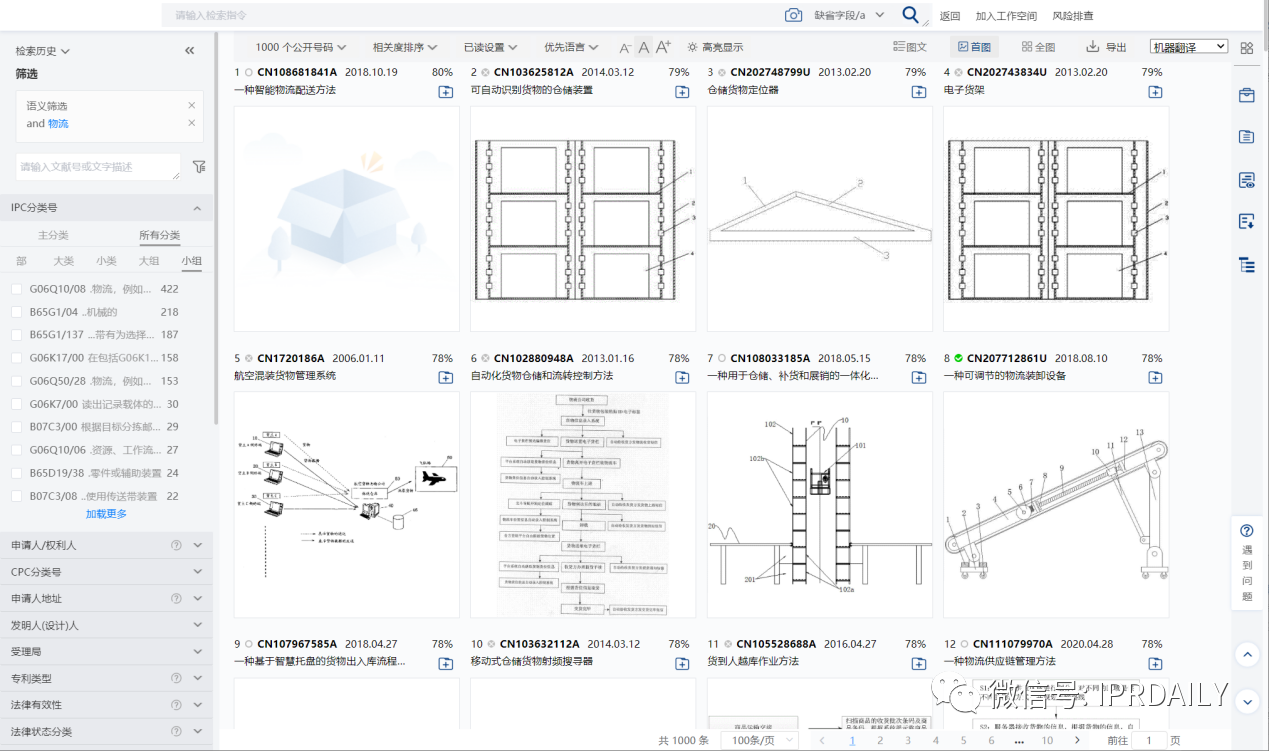
Task: Click the round down-arrow button
Action: click(1246, 703)
